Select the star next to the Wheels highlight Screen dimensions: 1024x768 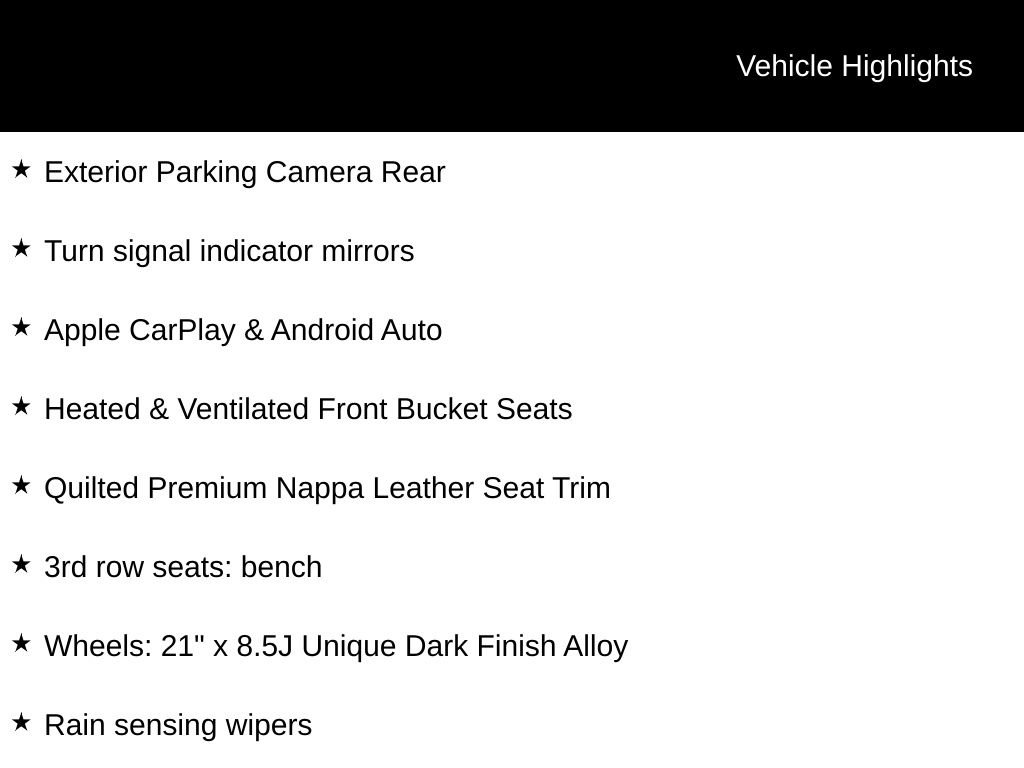point(21,644)
